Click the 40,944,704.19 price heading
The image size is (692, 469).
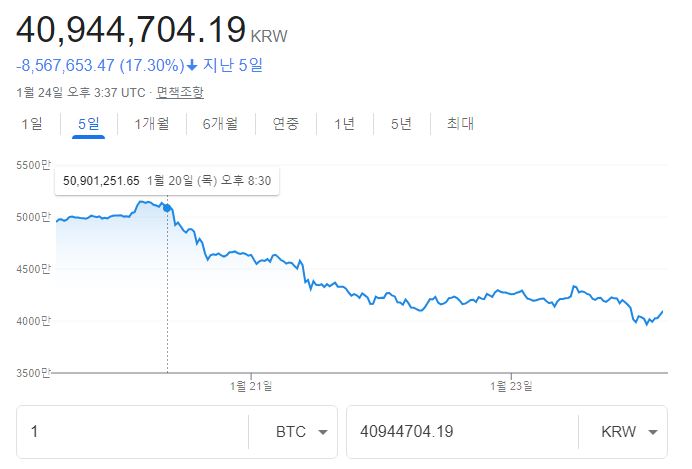[x=131, y=29]
